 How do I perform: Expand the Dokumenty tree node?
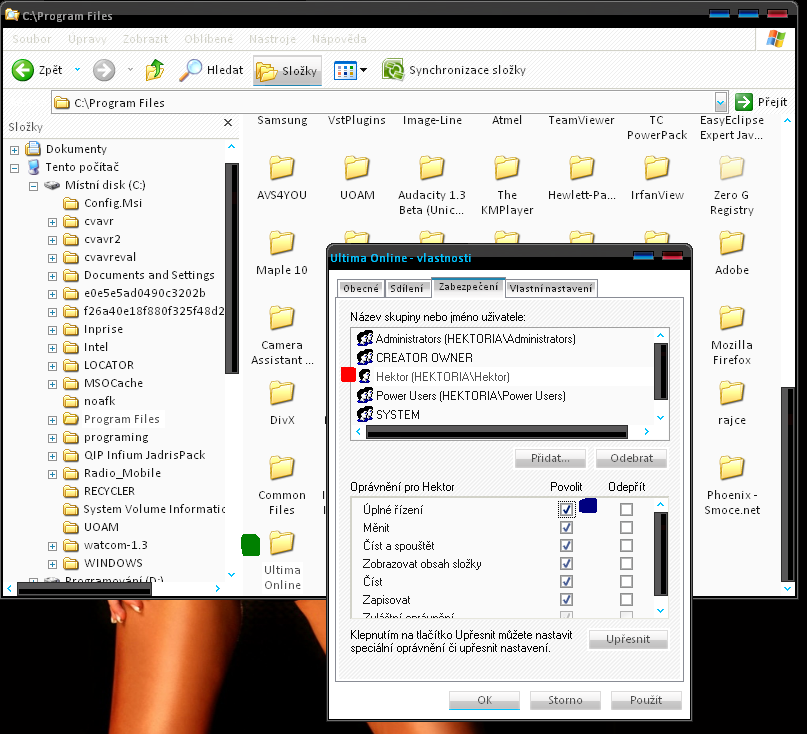click(14, 150)
